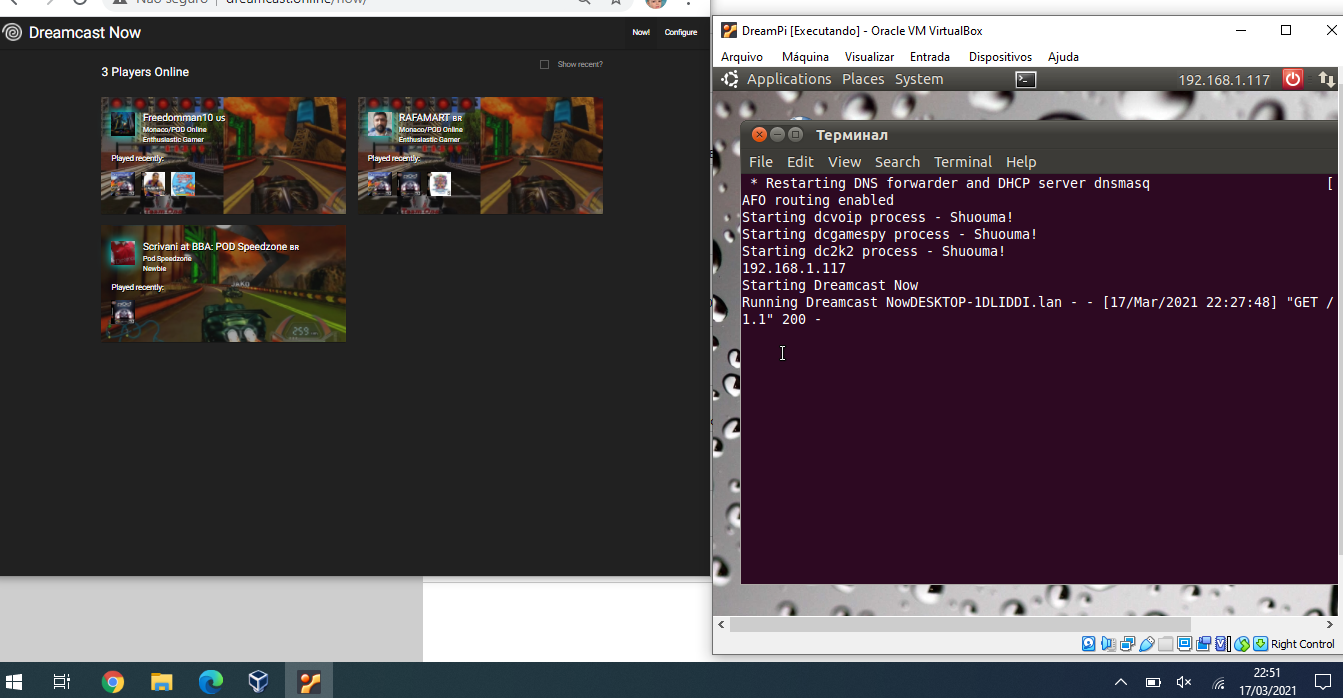Click the network arrows icon in guest panel
Screen dimensions: 1343x698
coord(1326,79)
